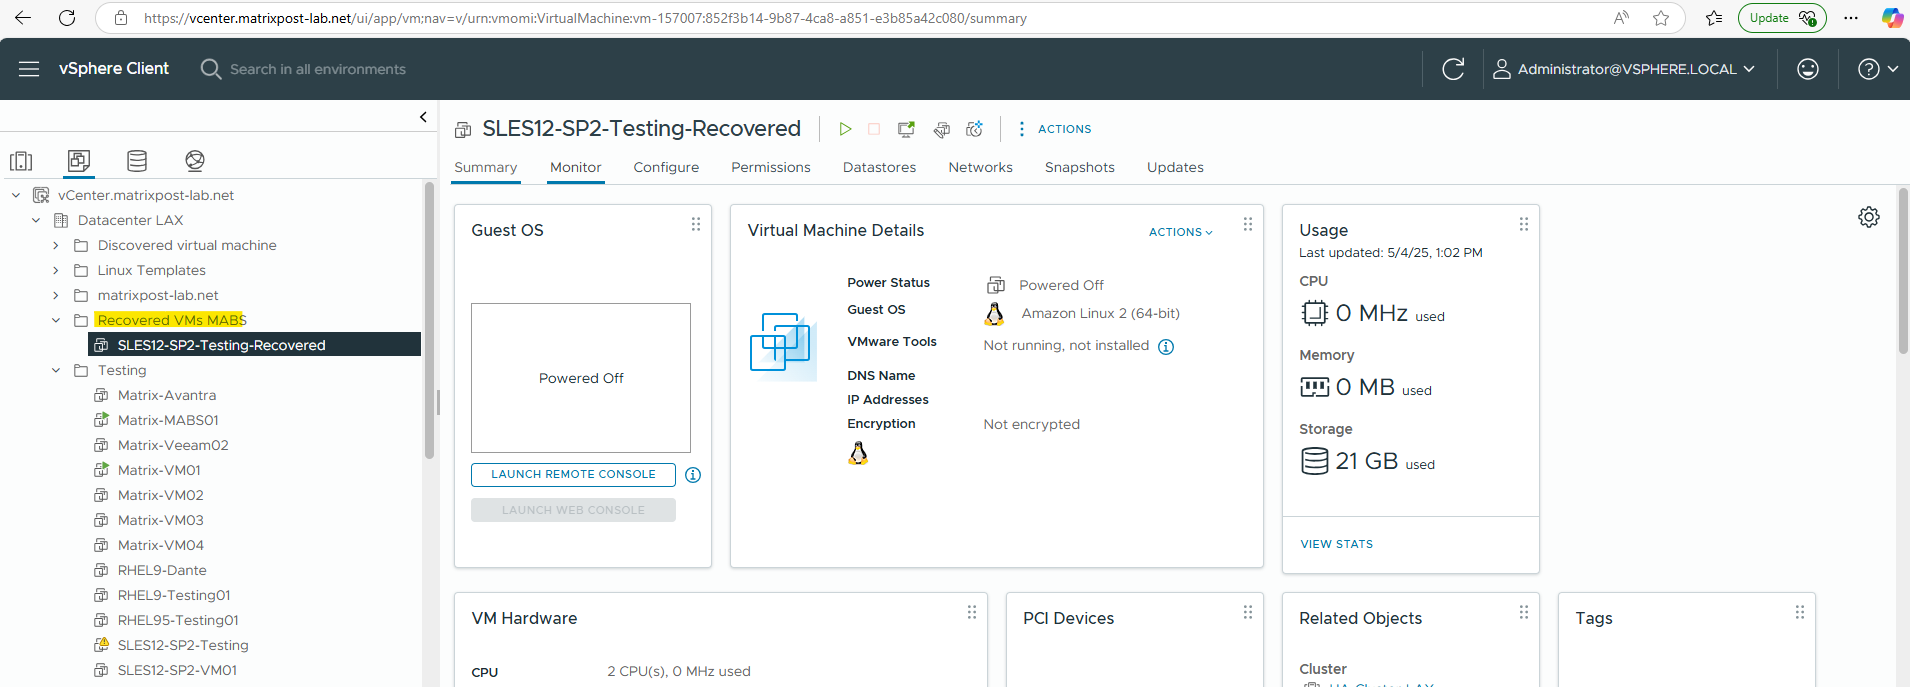Screen dimensions: 1910x687
Task: Click the power off stop icon
Action: 874,129
